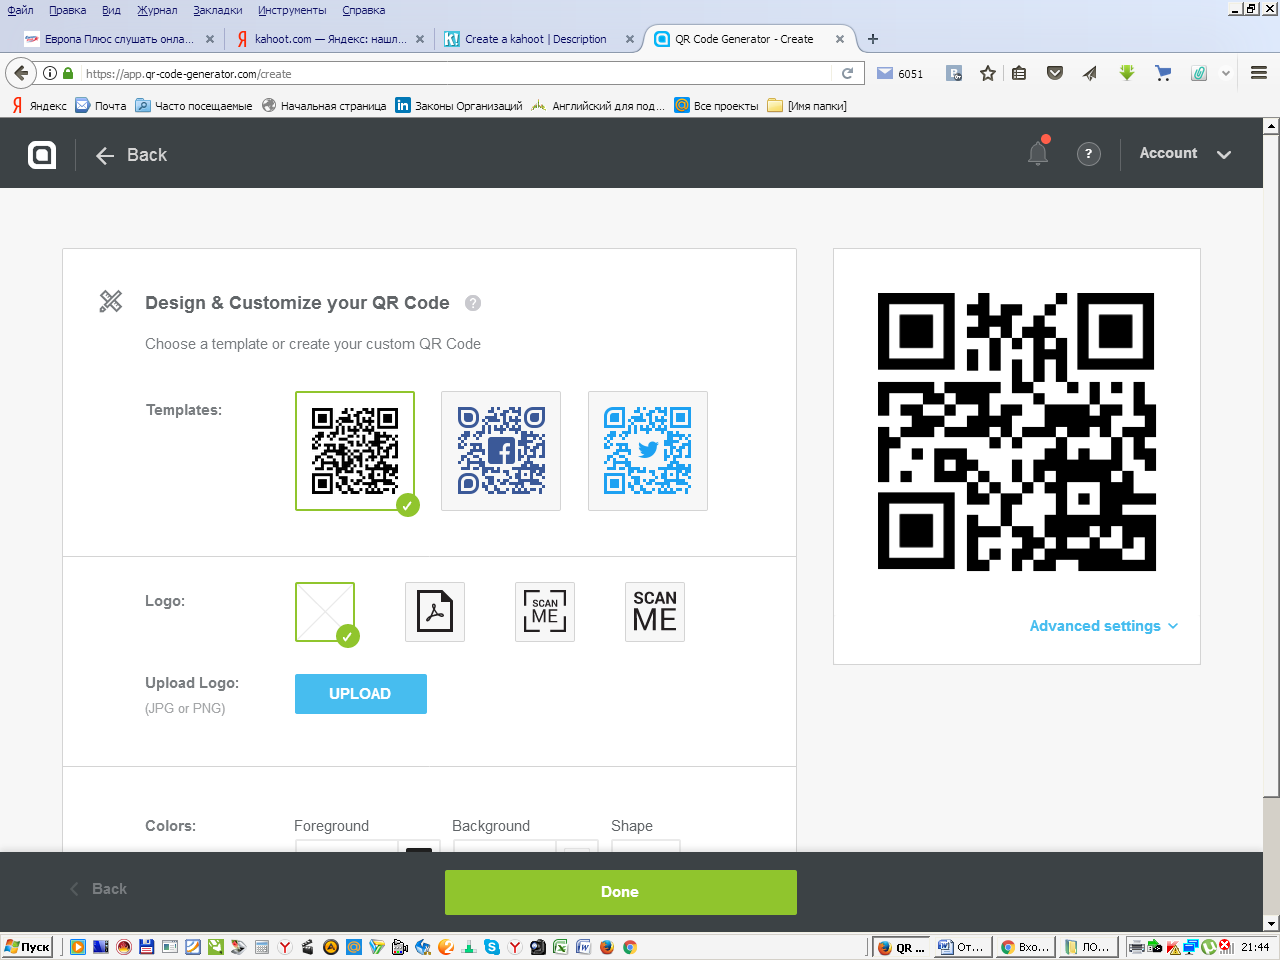Bookmark page with the star icon
Image resolution: width=1280 pixels, height=960 pixels.
tap(988, 73)
